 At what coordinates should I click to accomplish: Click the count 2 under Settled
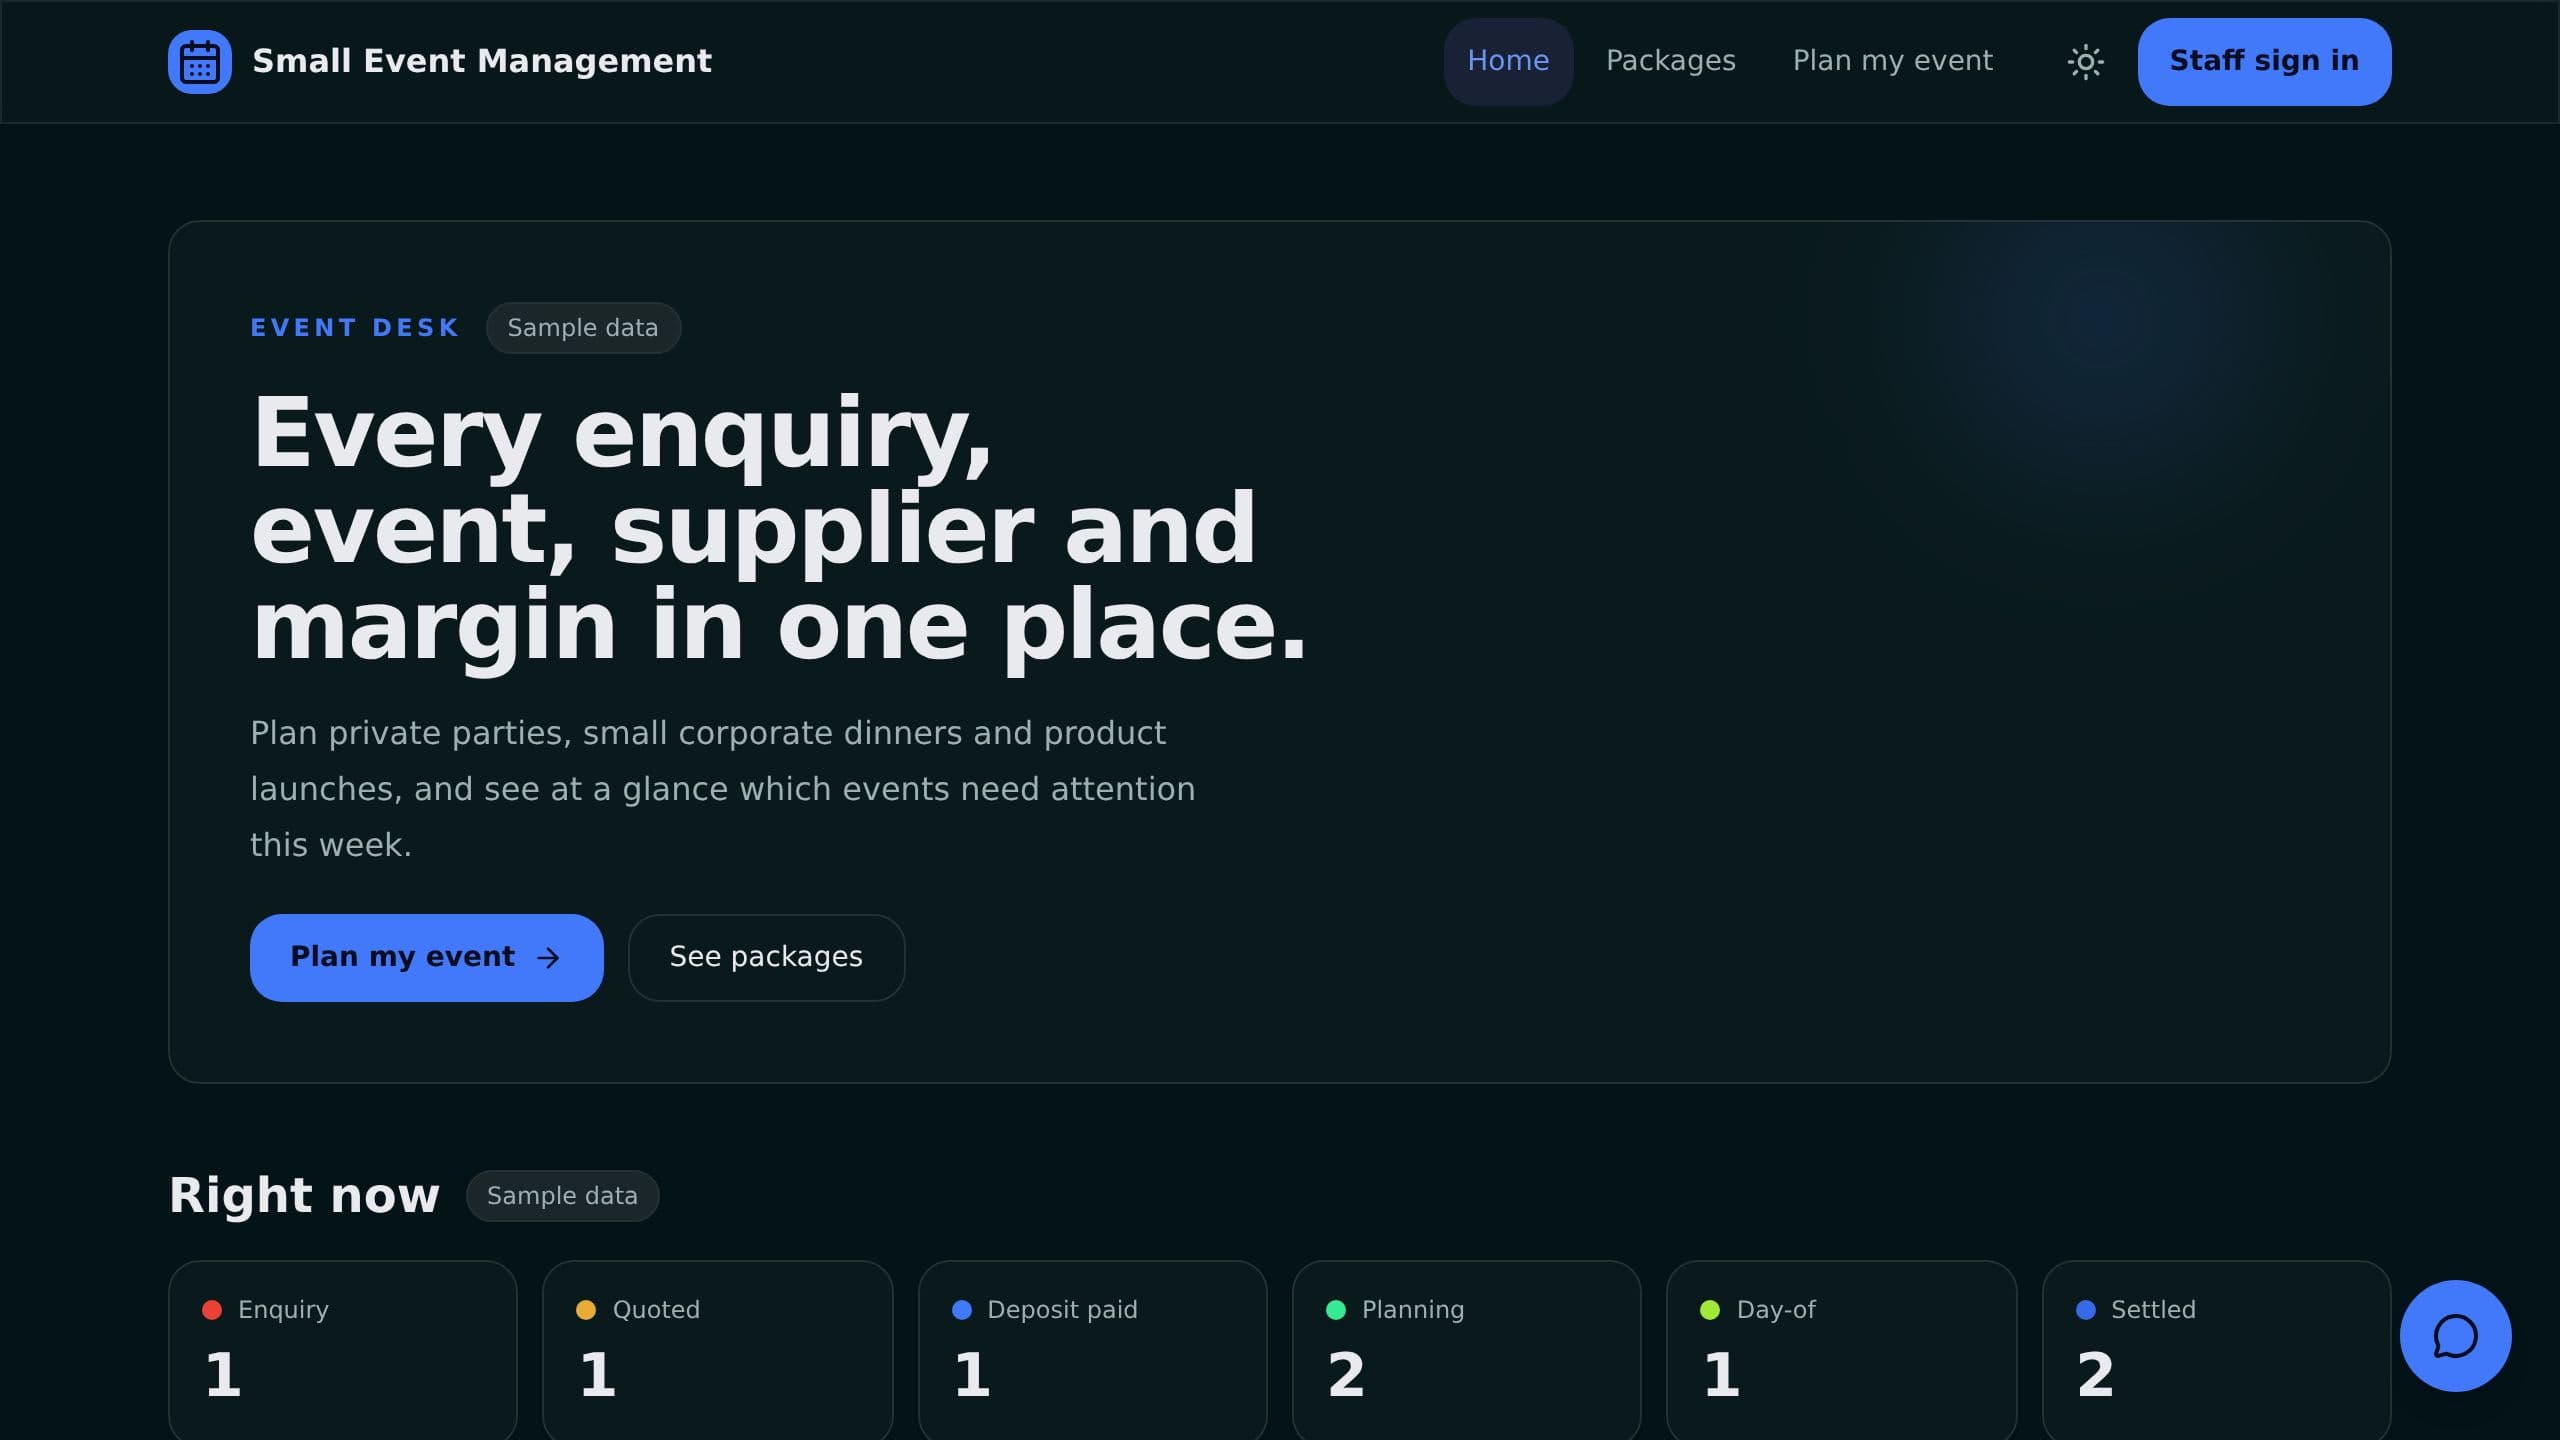pos(2095,1375)
